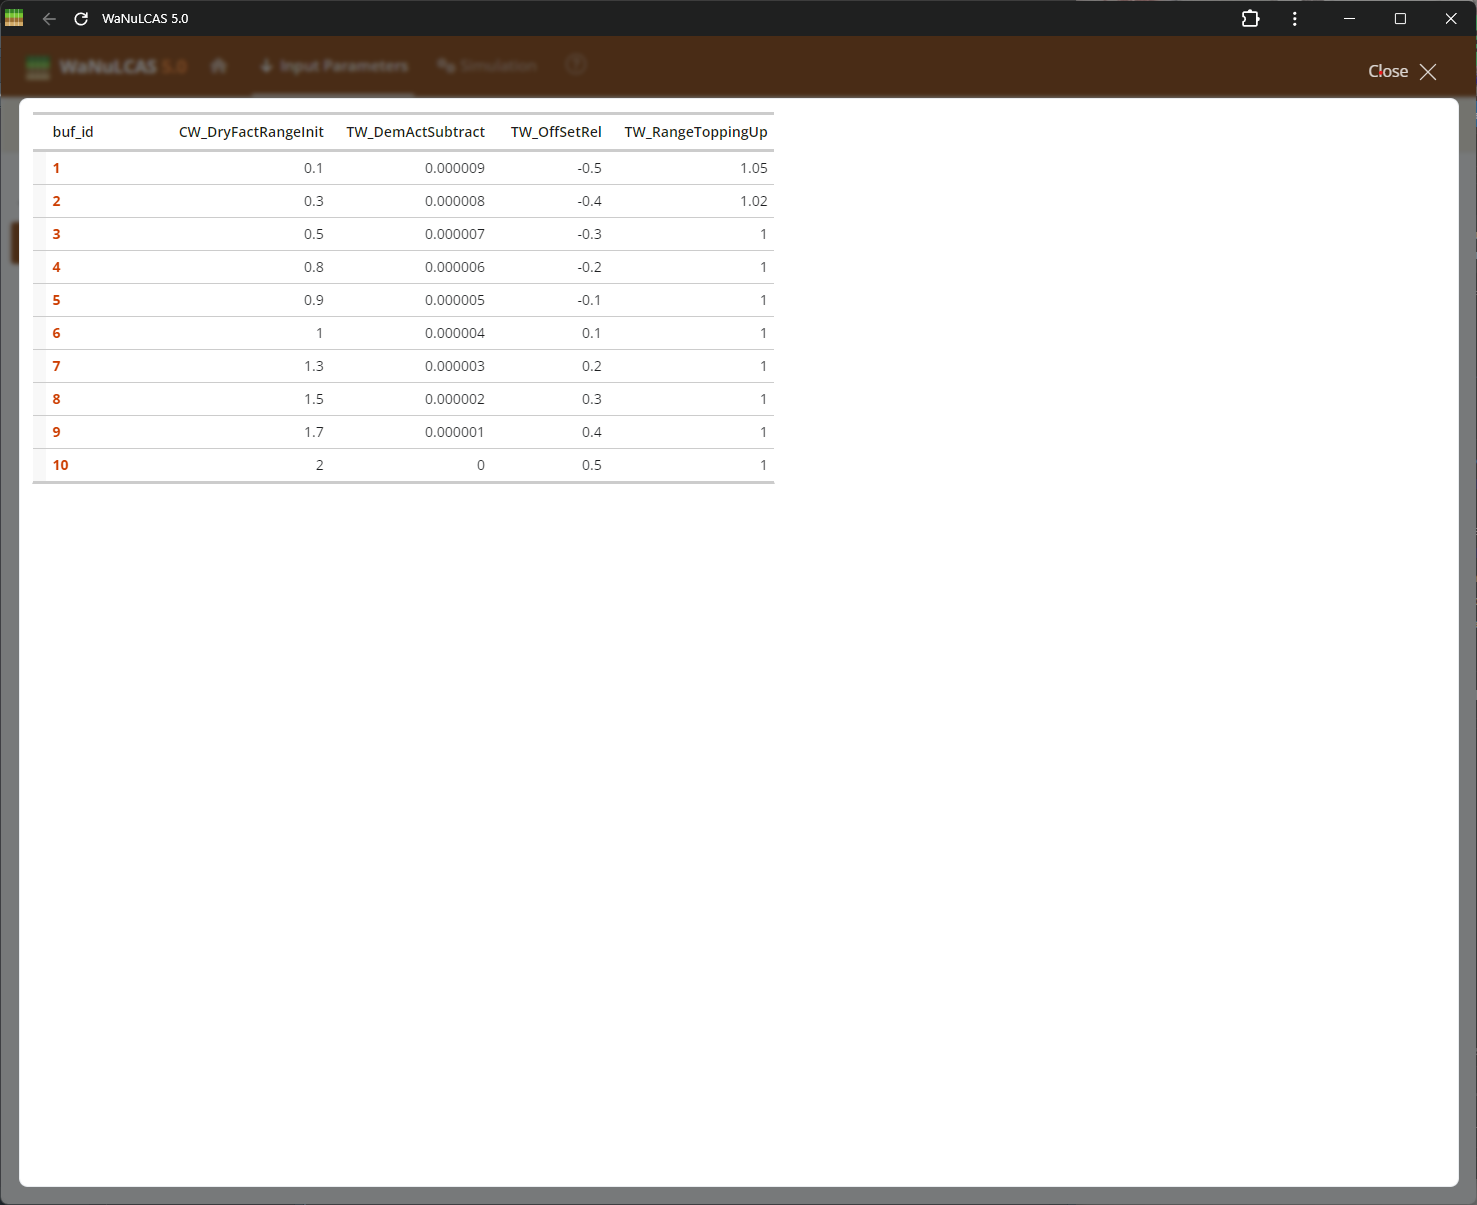1477x1205 pixels.
Task: Click the Home icon in the navigation bar
Action: pos(219,65)
